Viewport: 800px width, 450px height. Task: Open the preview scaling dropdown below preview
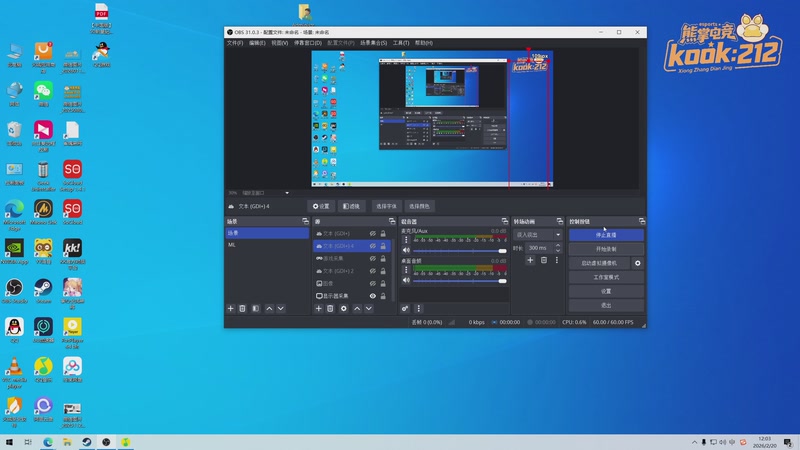click(265, 193)
